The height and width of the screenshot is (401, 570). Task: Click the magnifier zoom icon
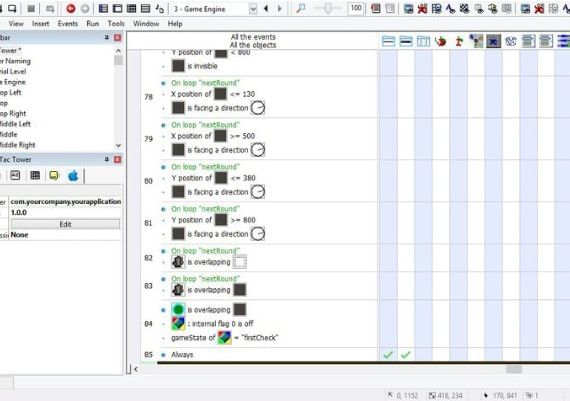[301, 9]
